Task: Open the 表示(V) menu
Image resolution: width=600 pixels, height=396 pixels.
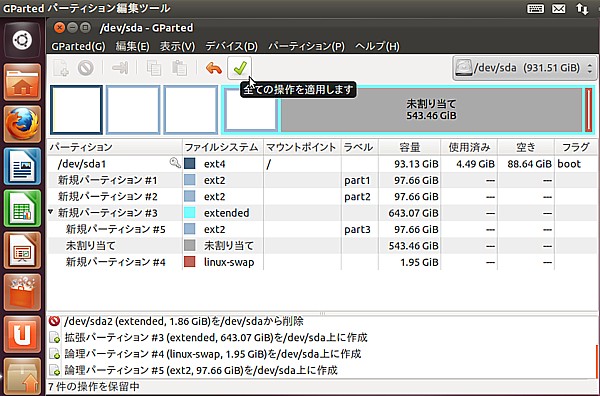Action: (177, 46)
